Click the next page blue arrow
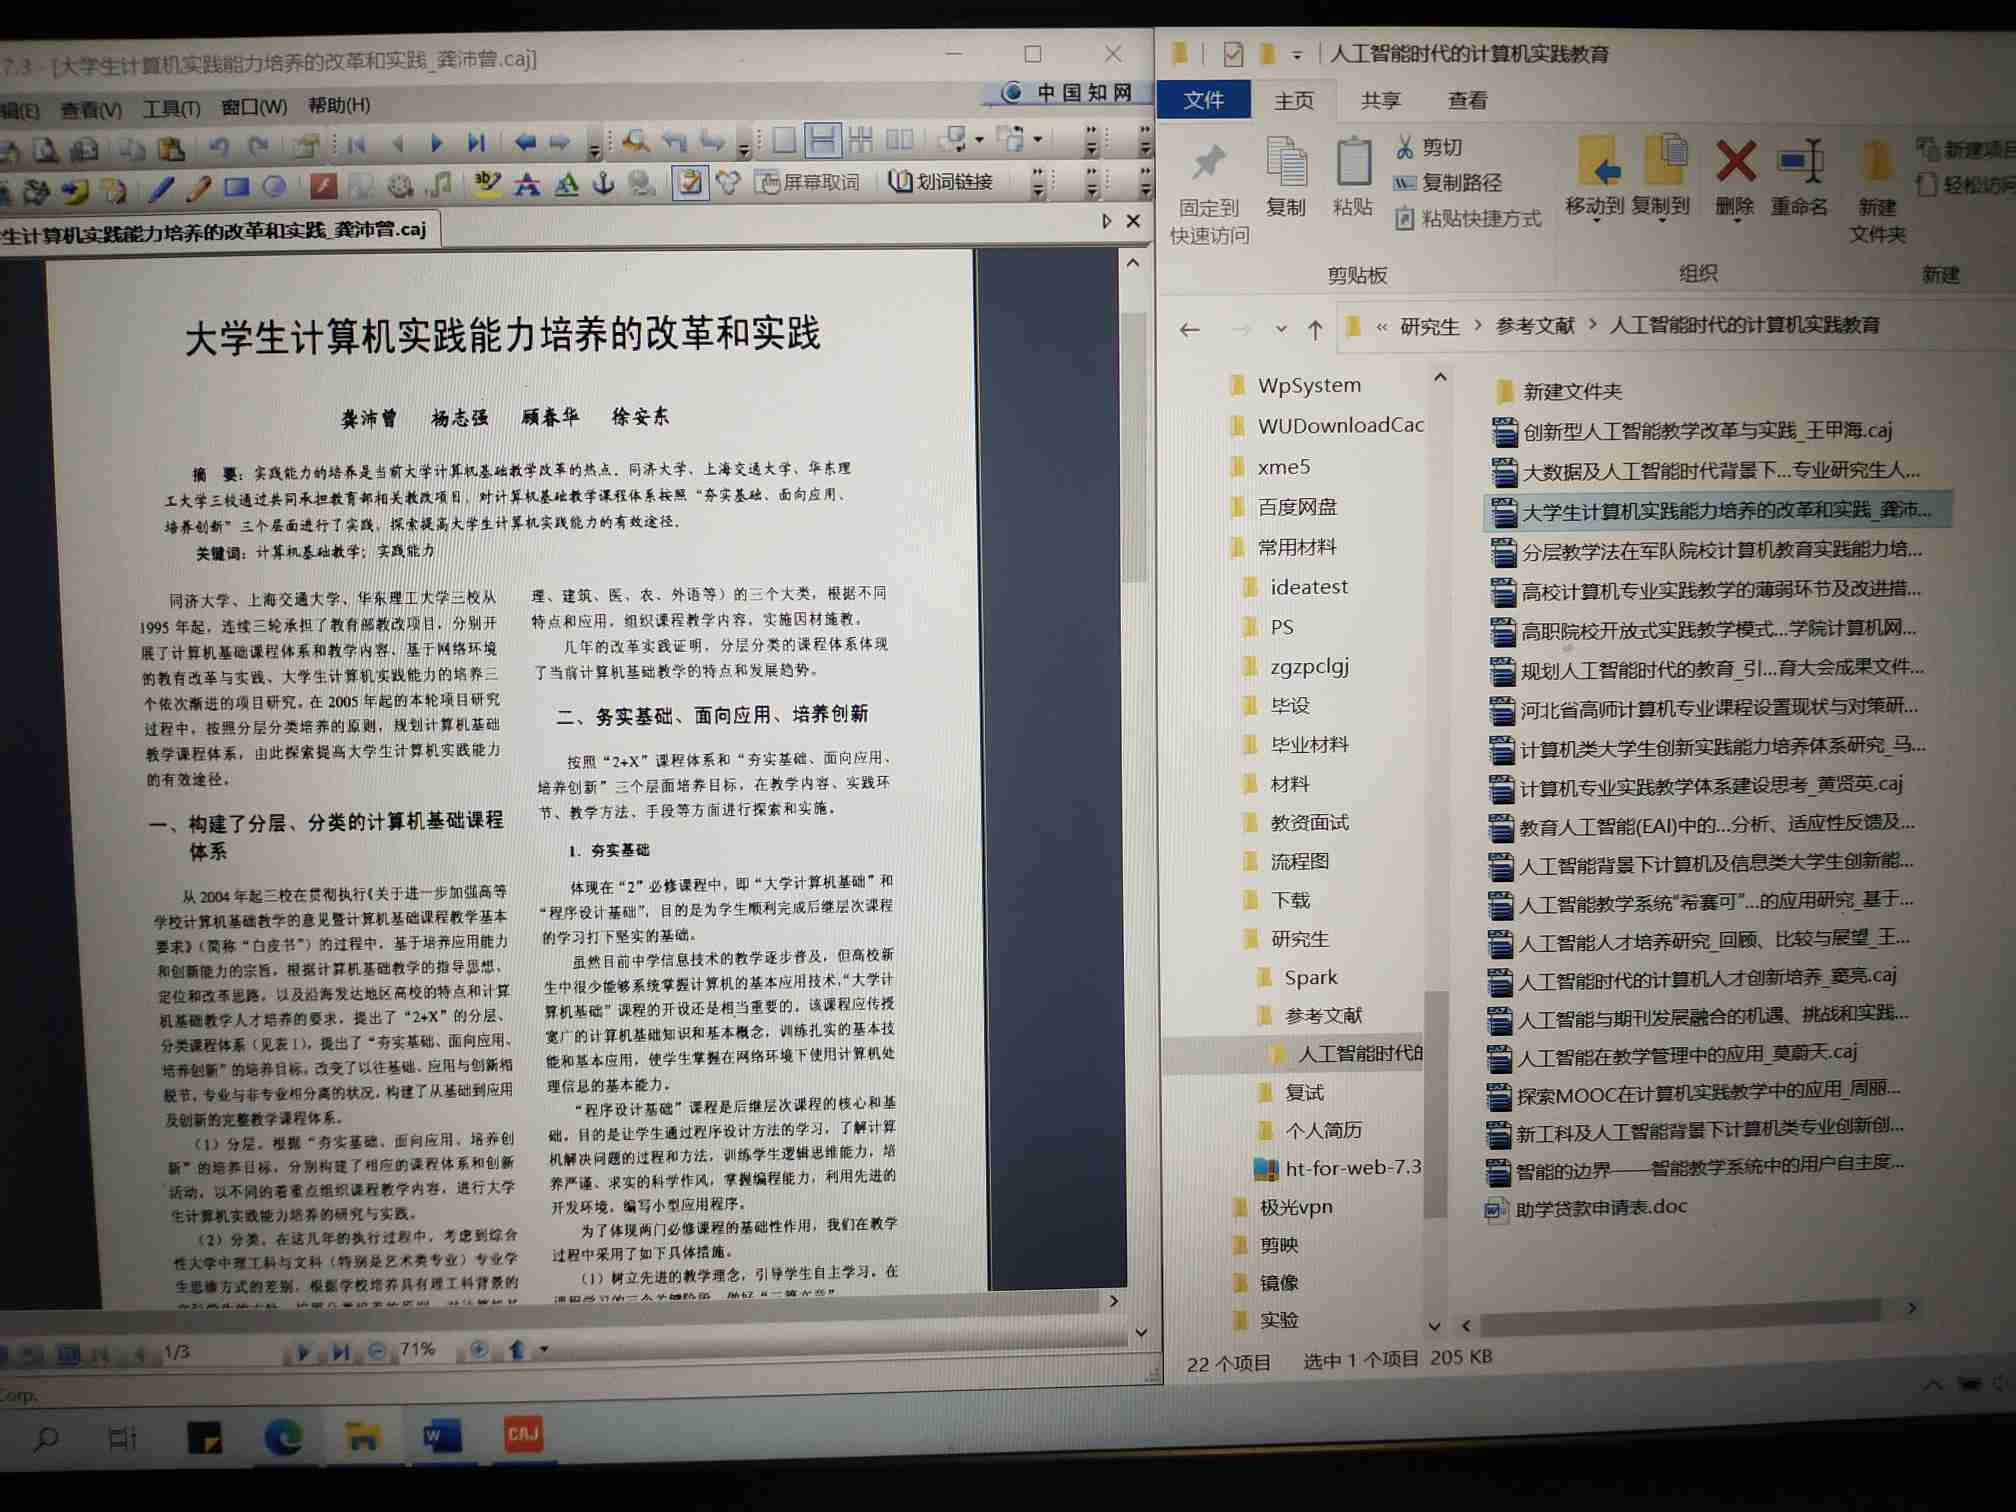This screenshot has height=1512, width=2016. coord(437,144)
